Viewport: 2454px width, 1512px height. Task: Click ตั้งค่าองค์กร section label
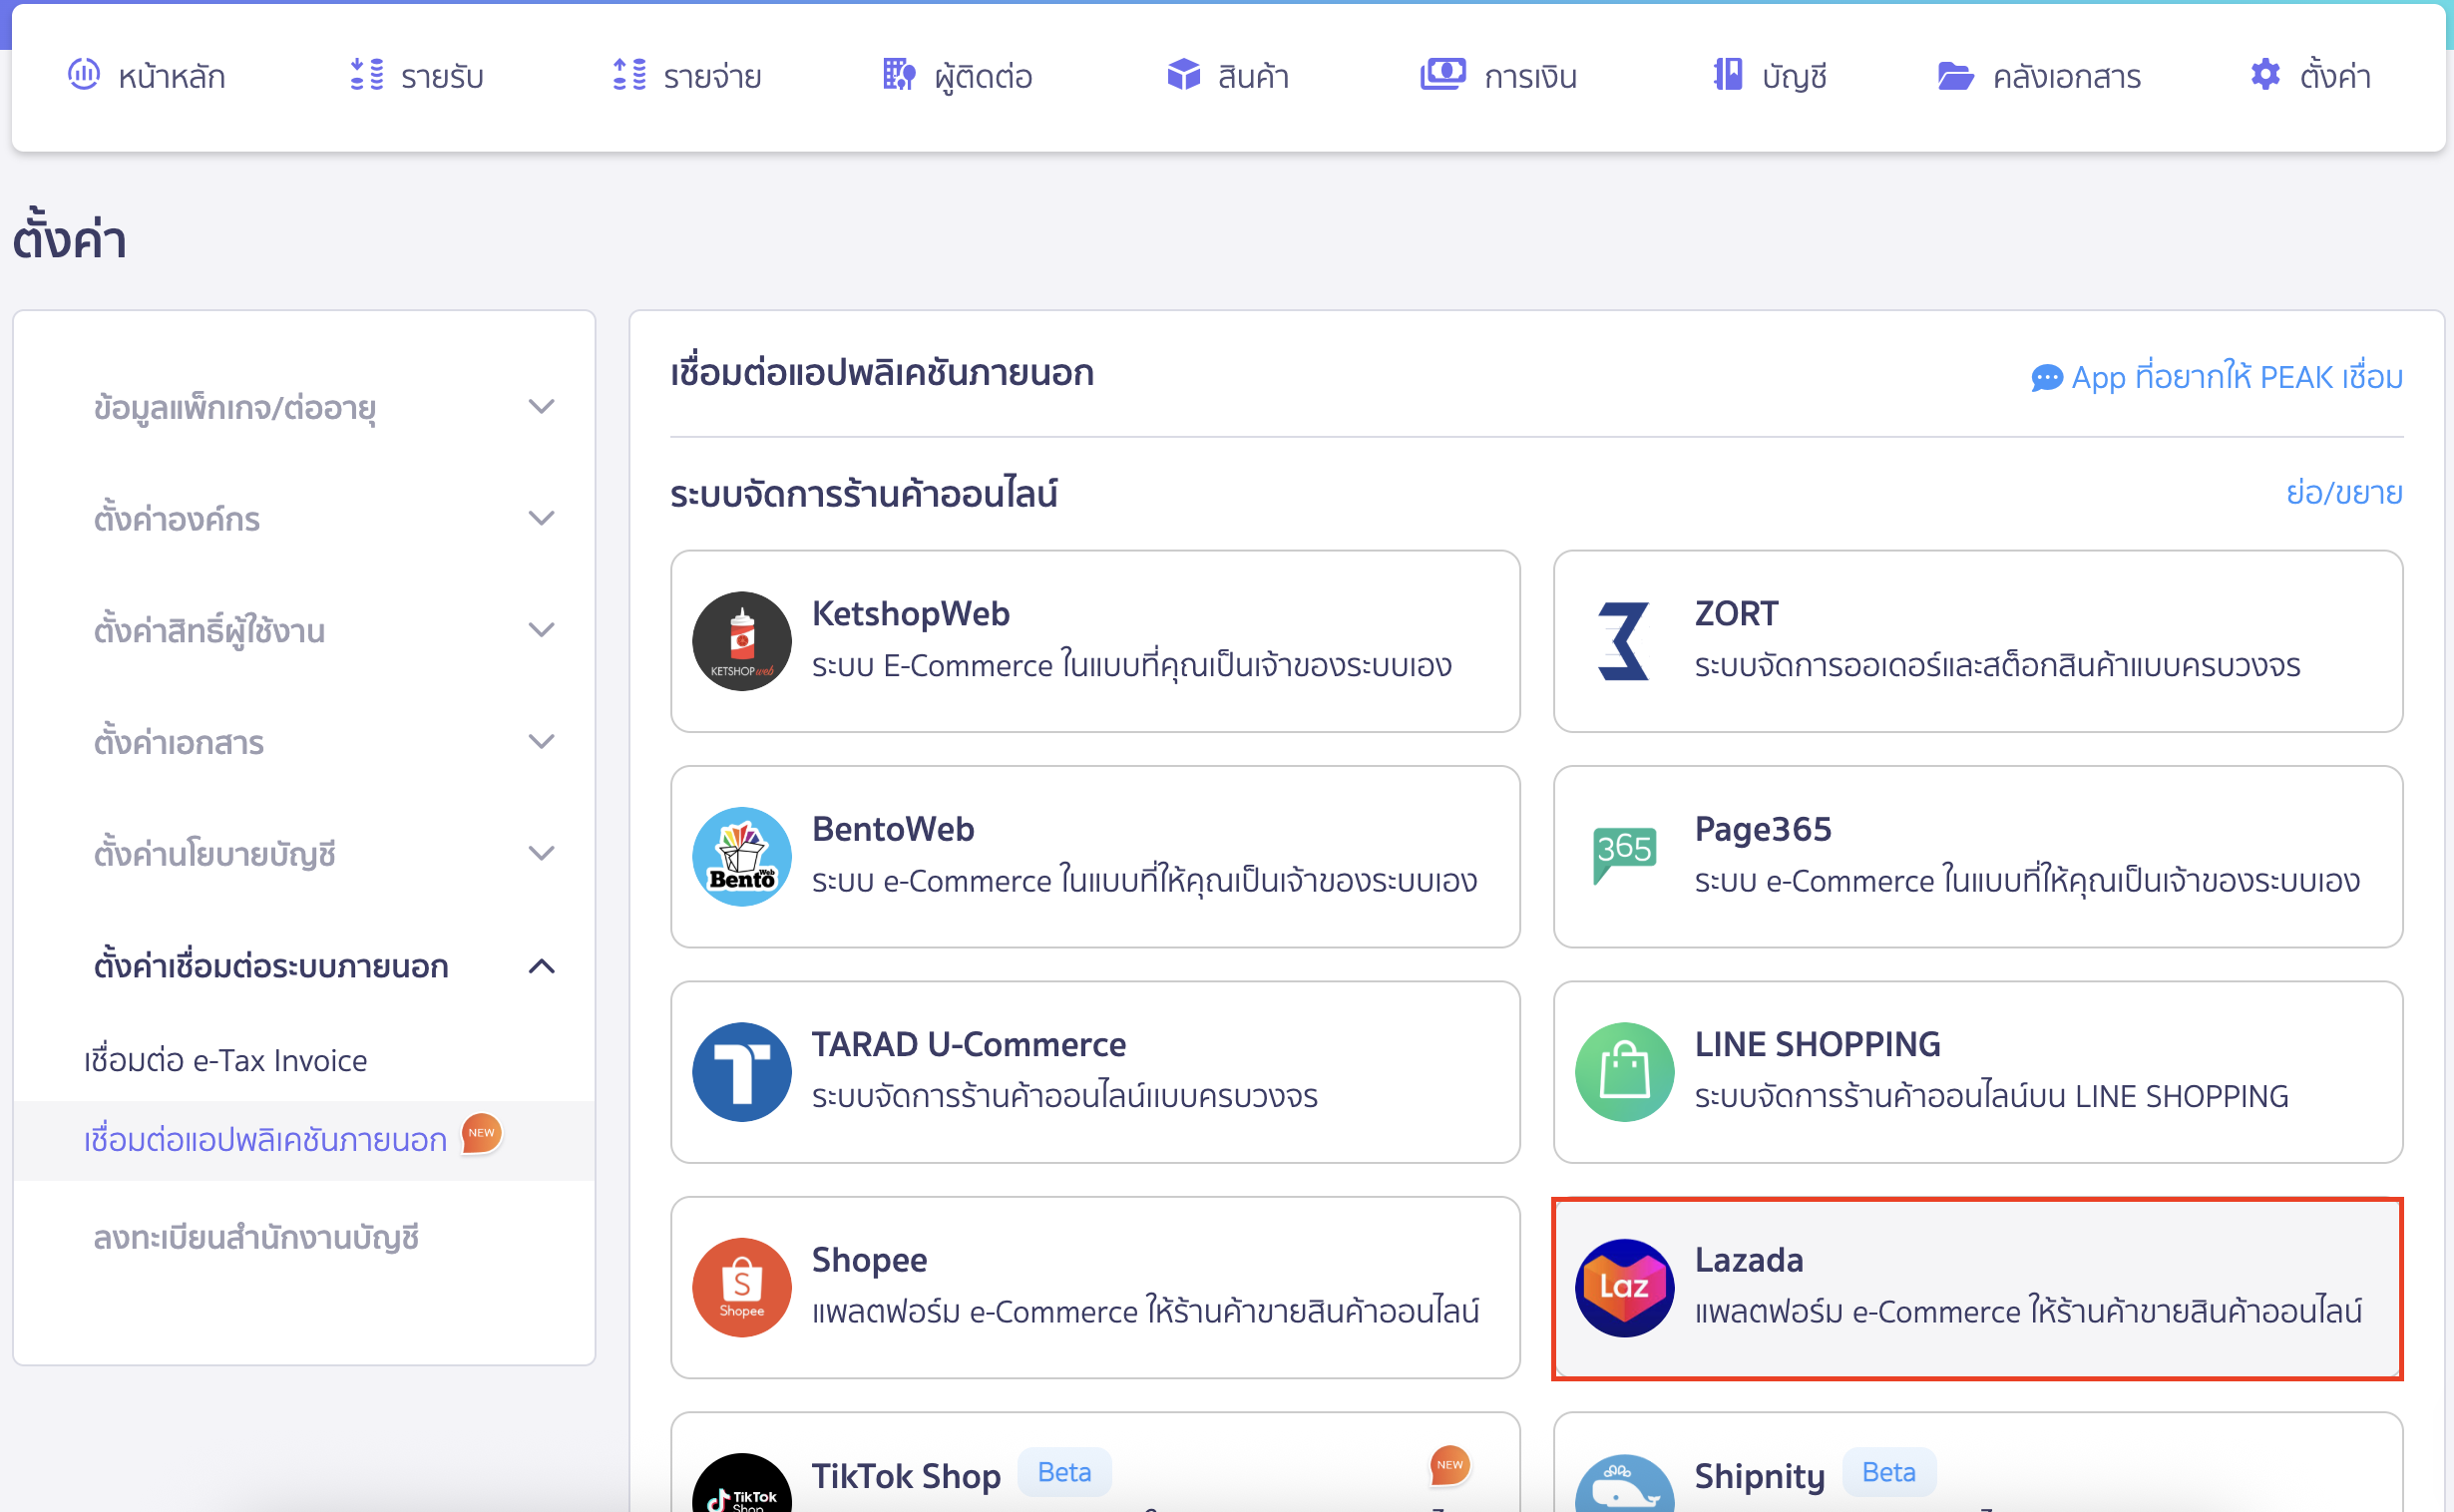(177, 519)
